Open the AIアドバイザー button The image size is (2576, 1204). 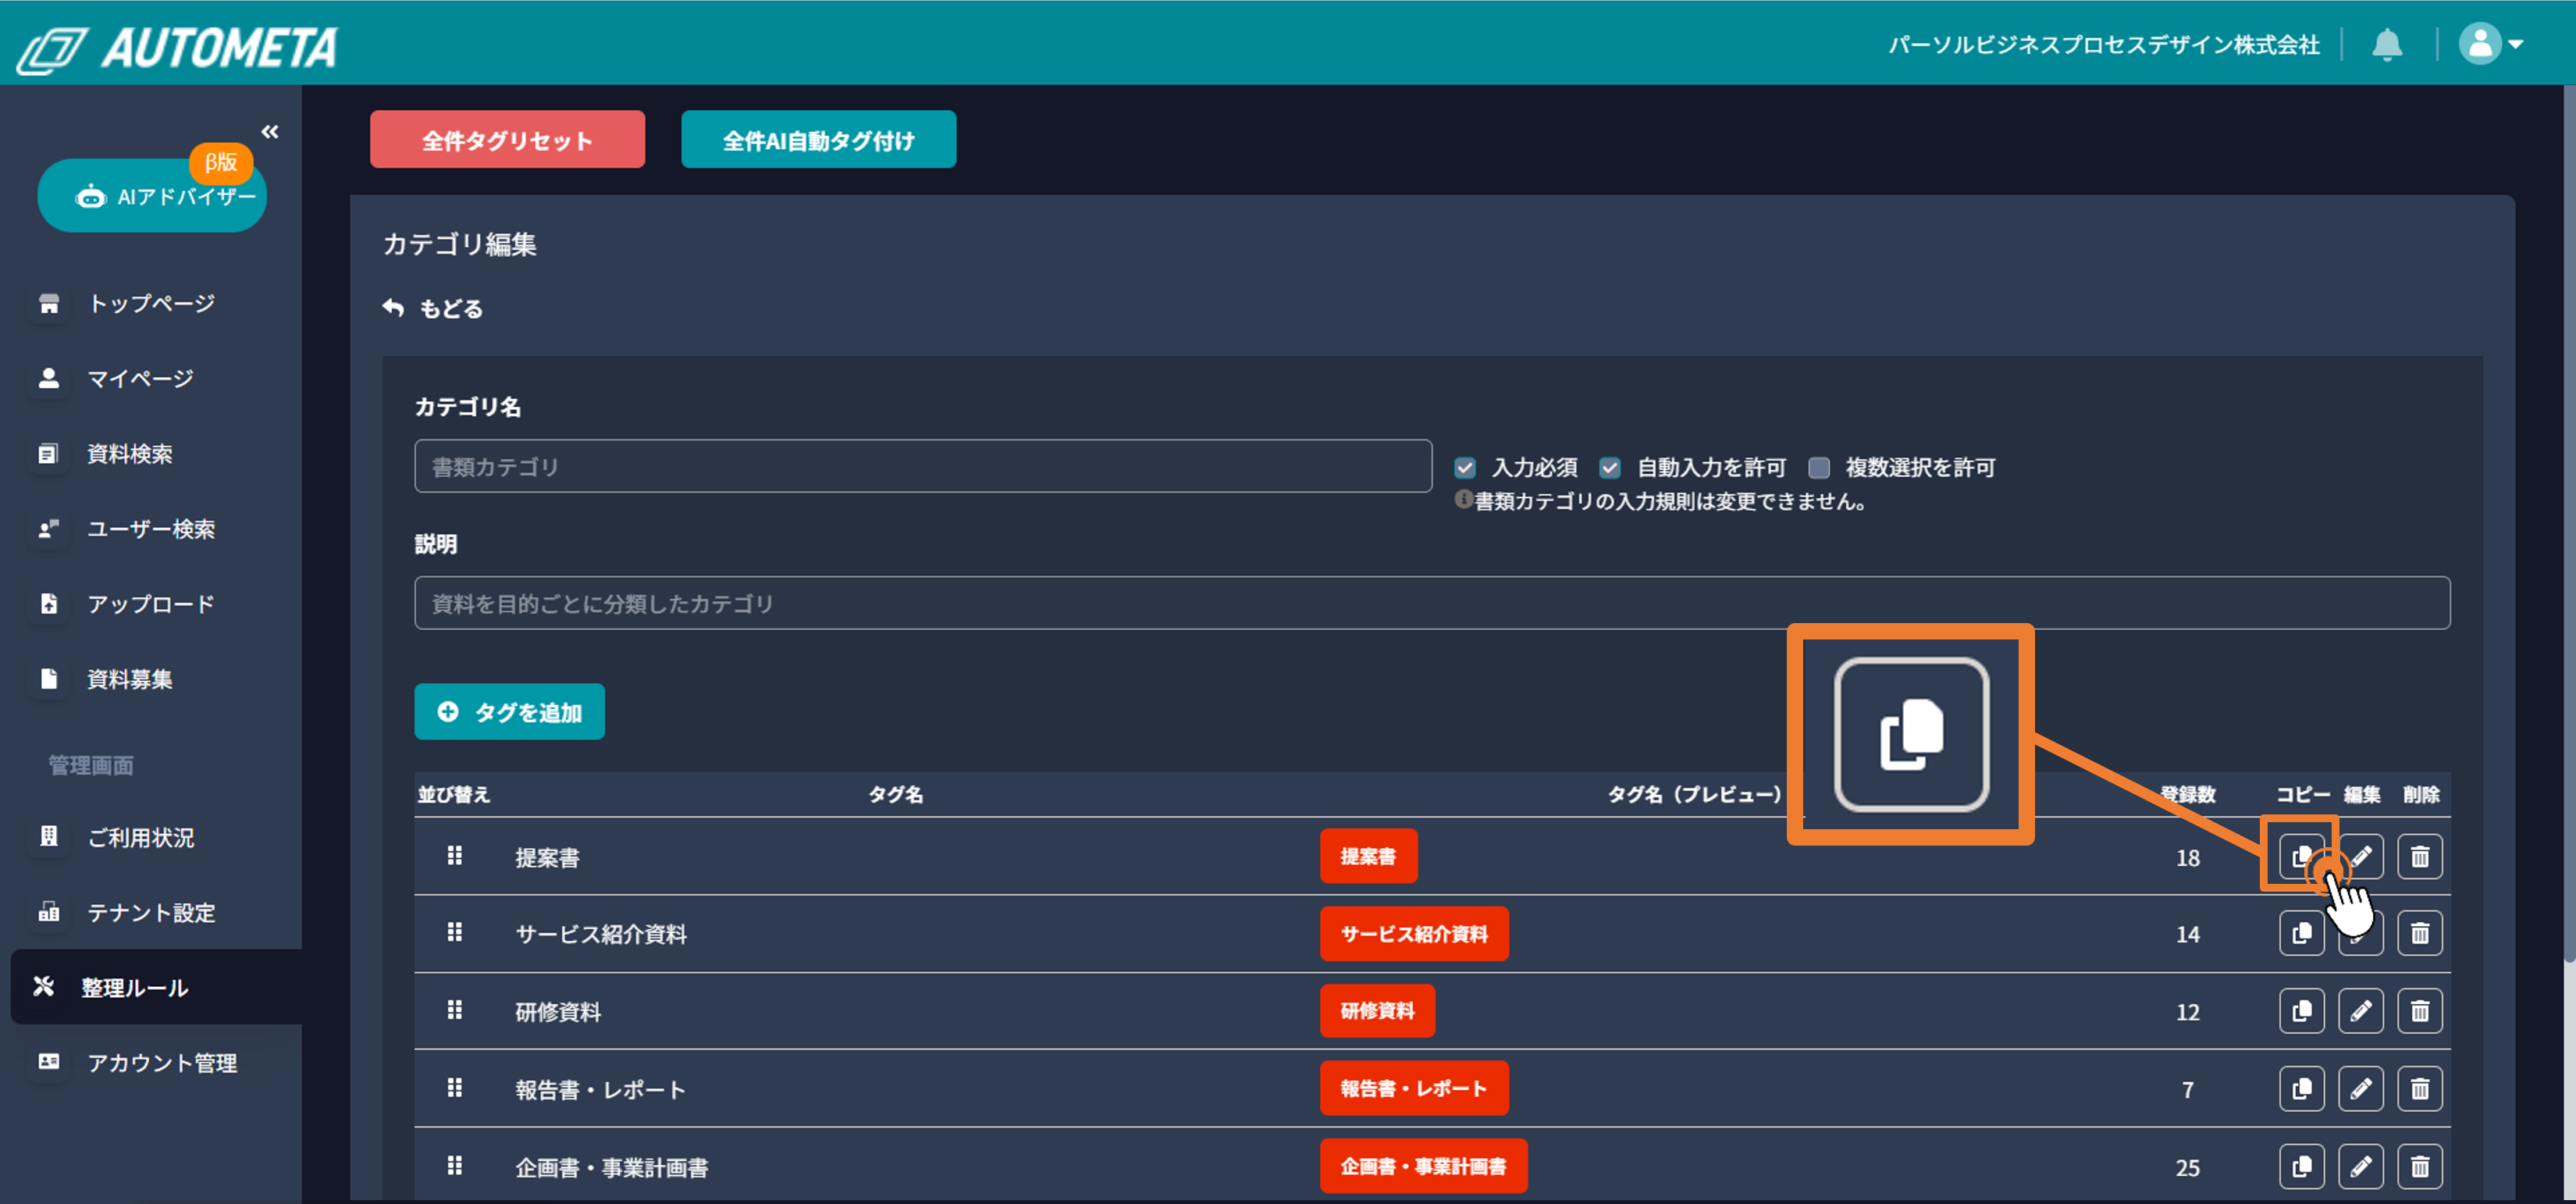tap(152, 196)
